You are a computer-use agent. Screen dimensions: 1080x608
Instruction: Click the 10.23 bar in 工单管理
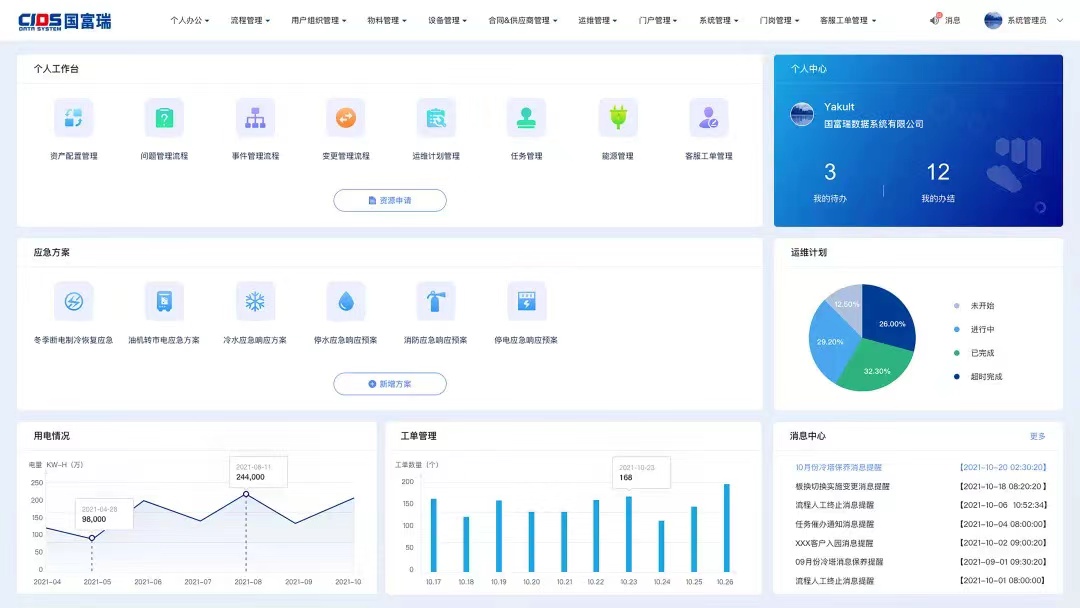[x=628, y=534]
